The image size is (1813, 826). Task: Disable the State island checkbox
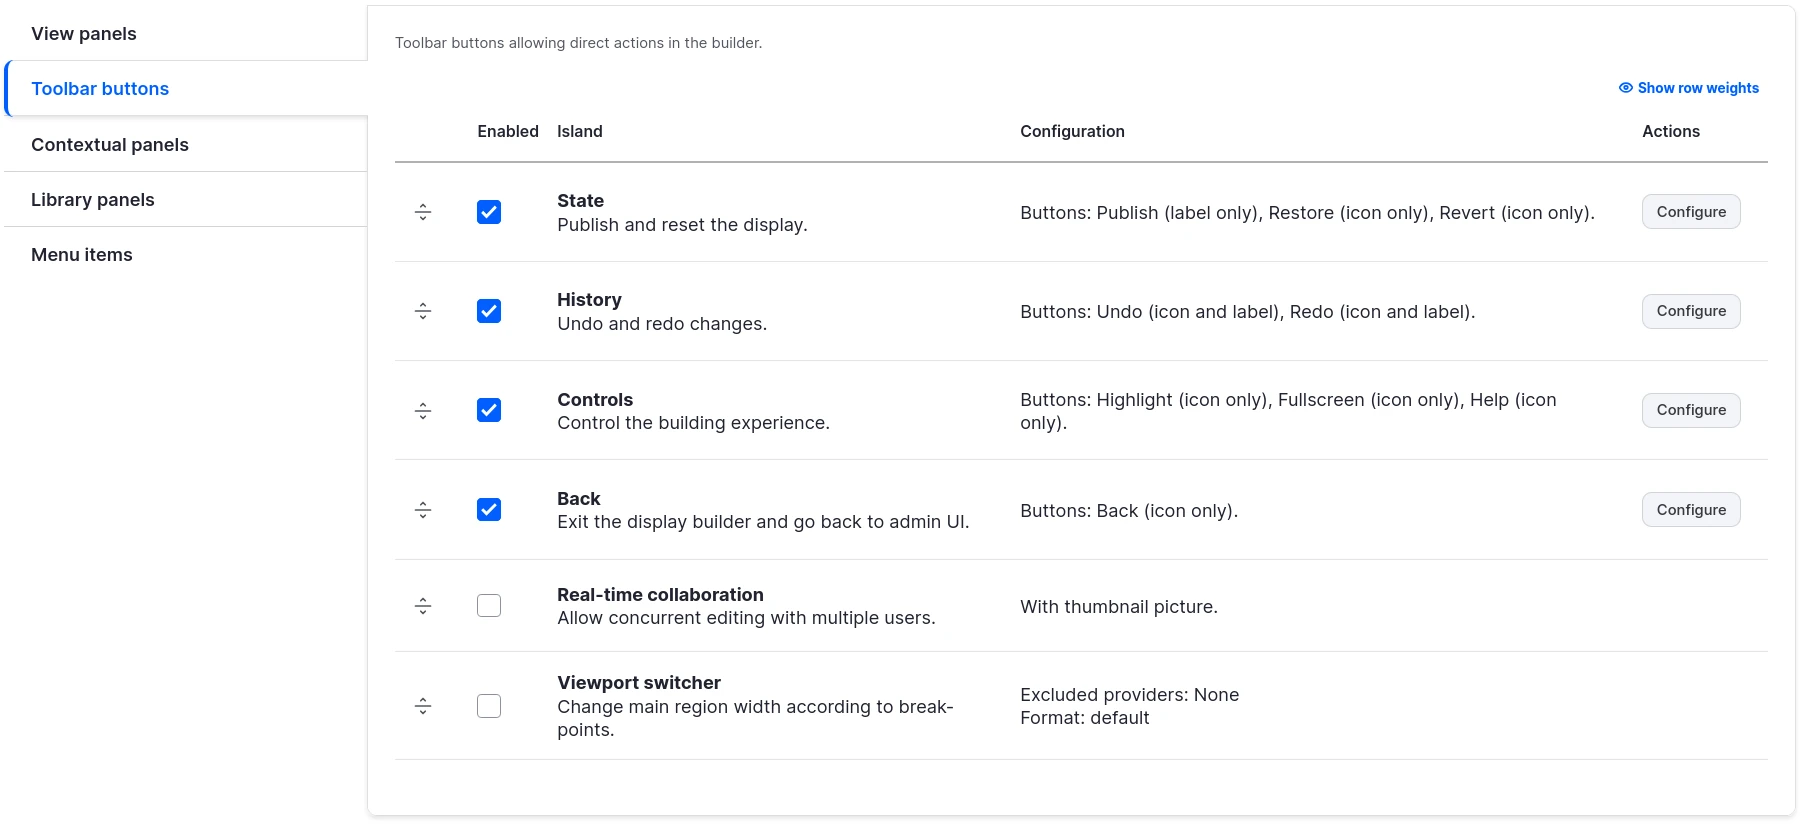point(489,212)
